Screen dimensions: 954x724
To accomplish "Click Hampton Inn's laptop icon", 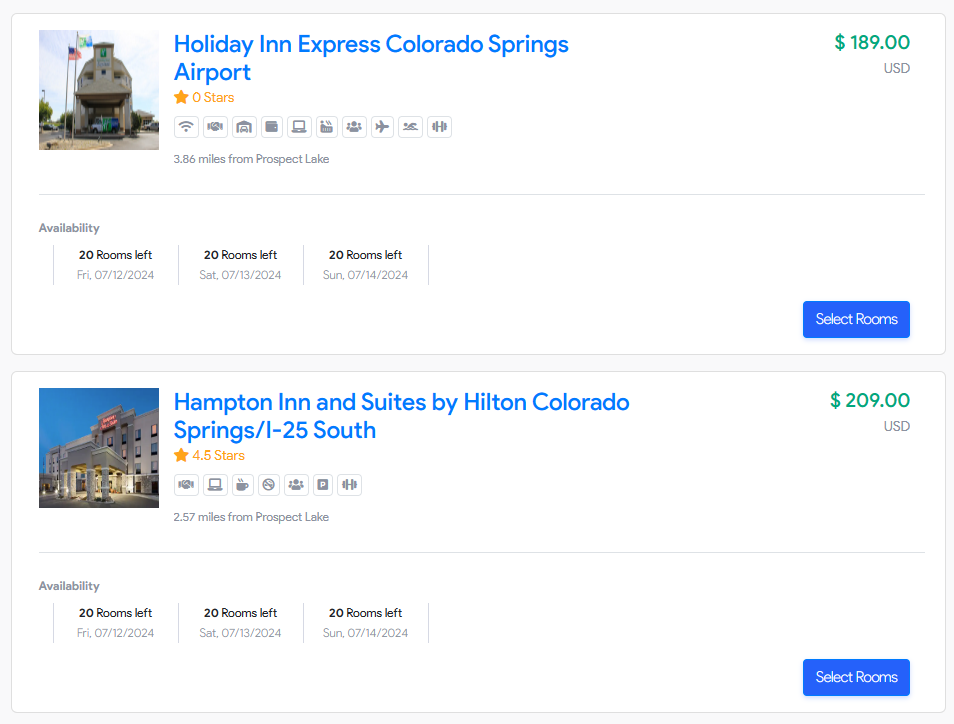I will [214, 485].
